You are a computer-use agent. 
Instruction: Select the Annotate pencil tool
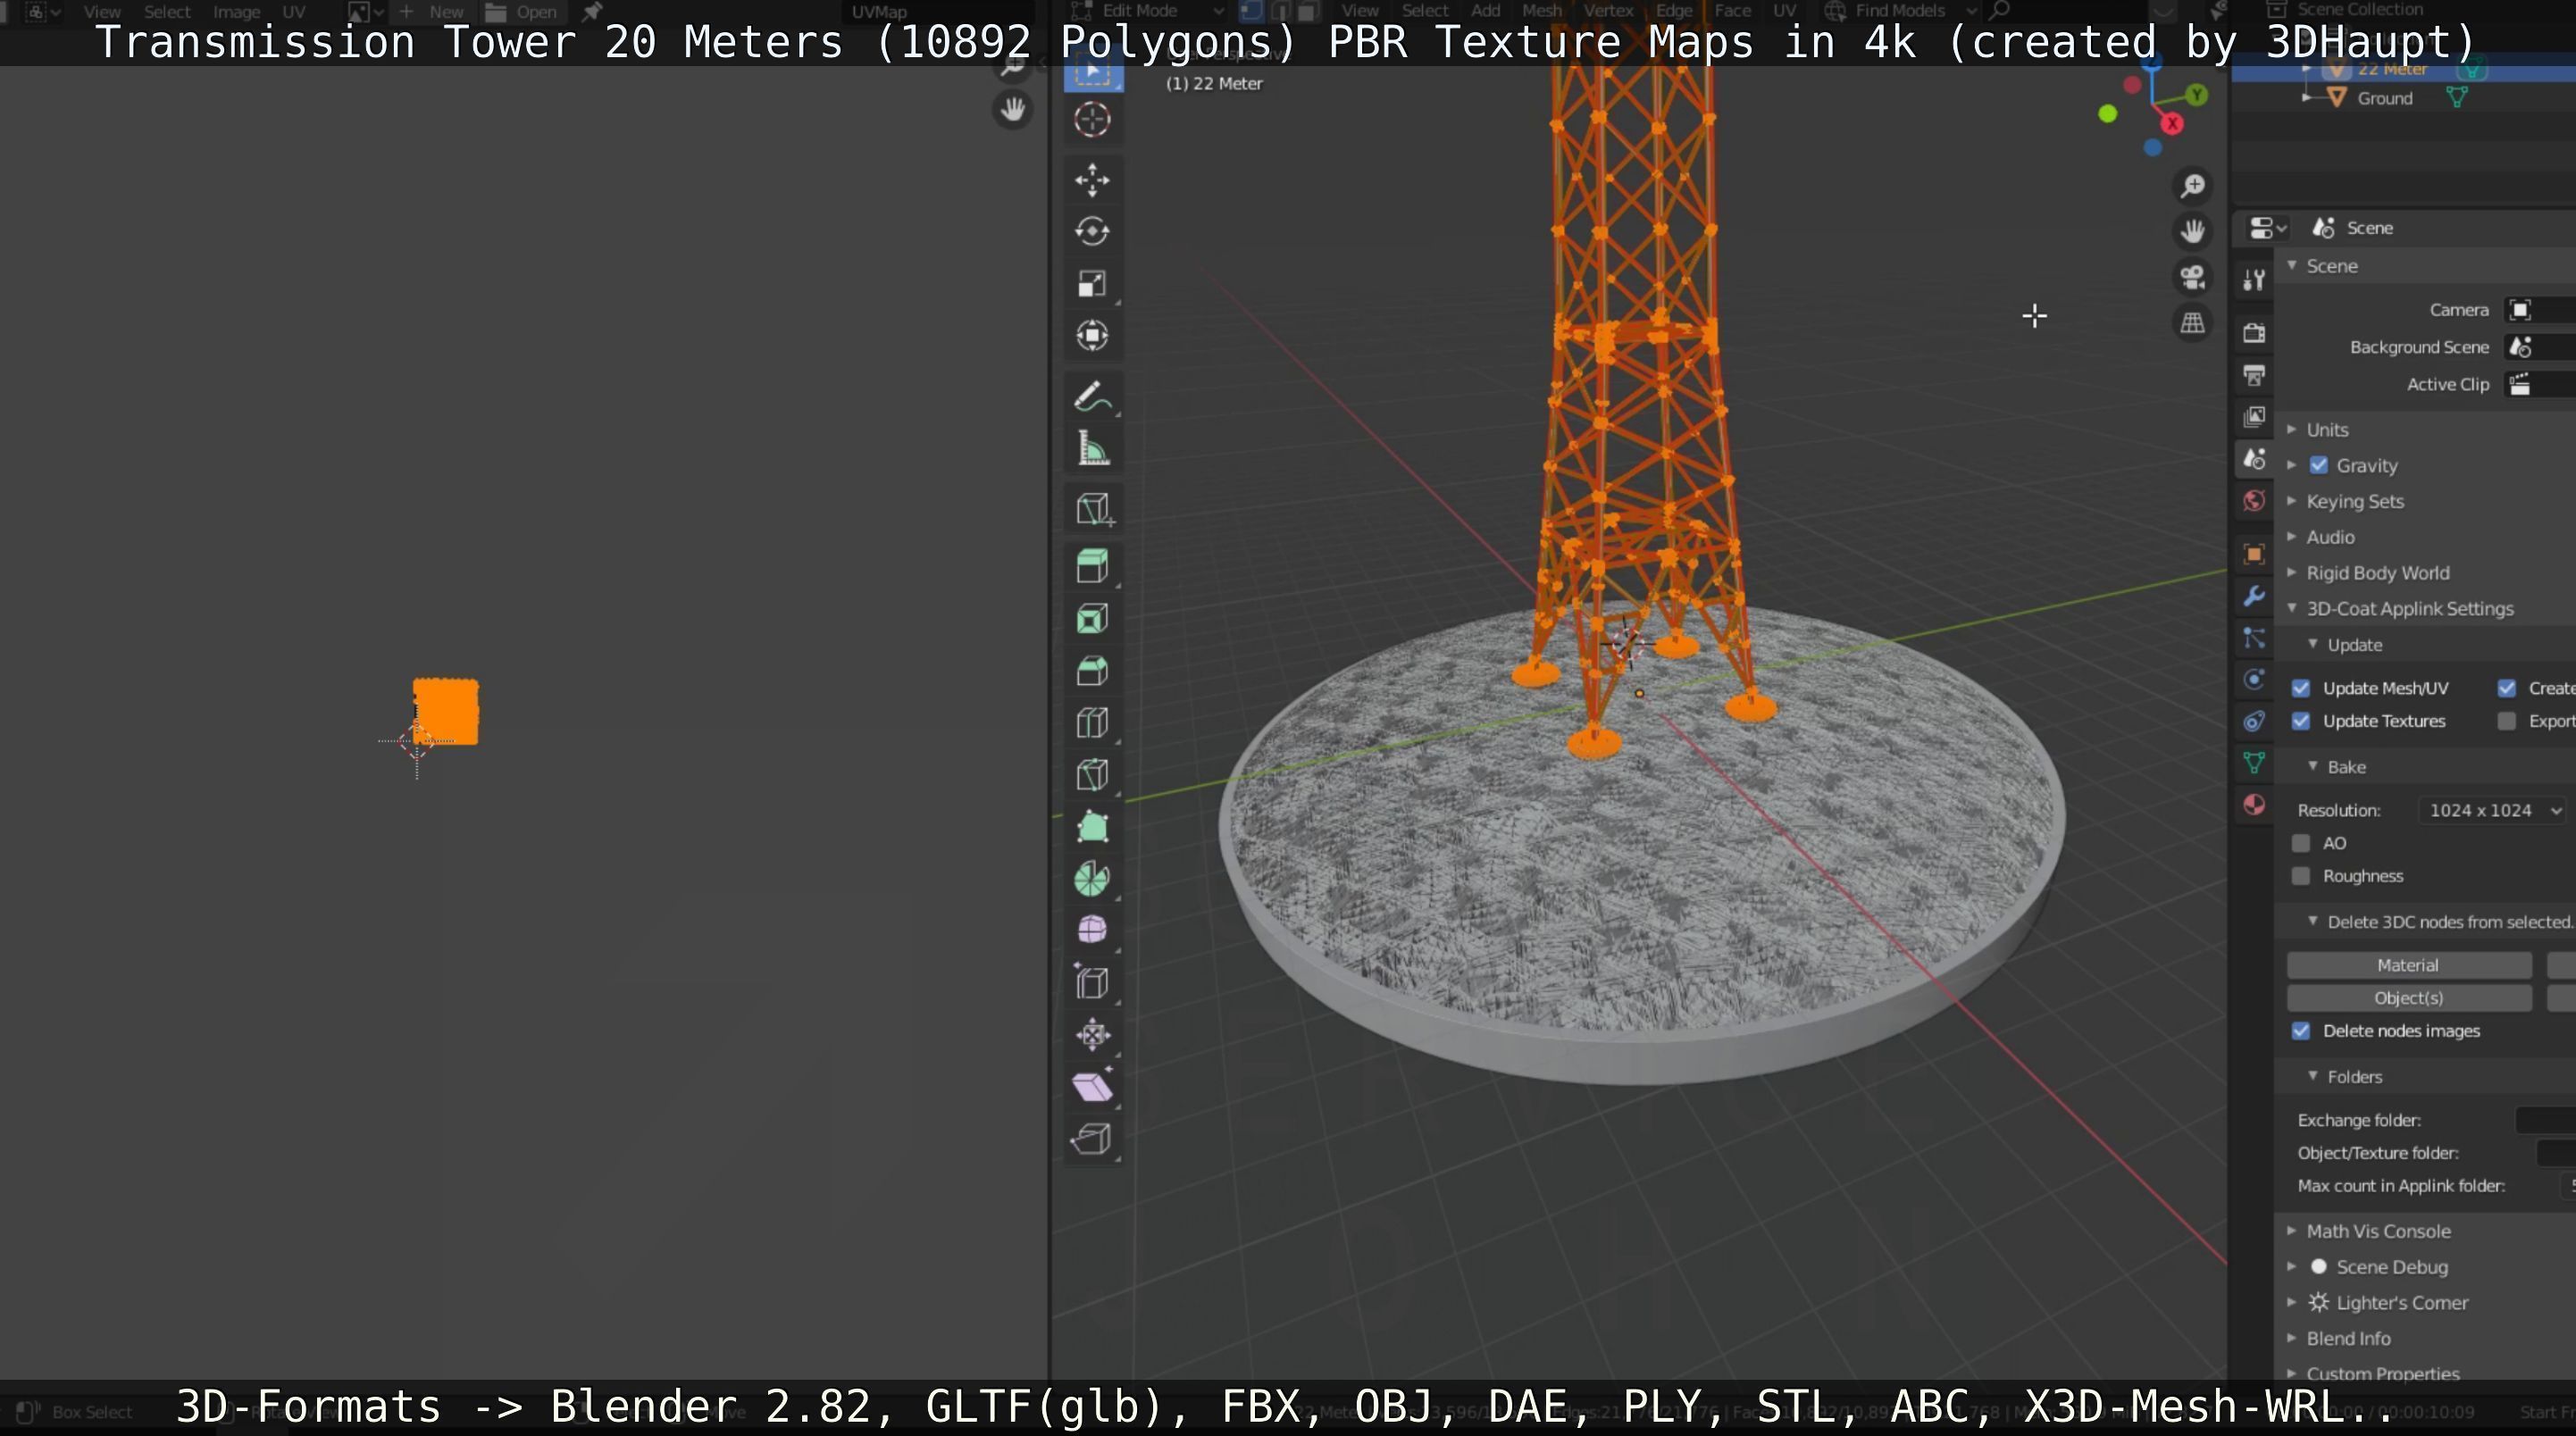pyautogui.click(x=1092, y=397)
